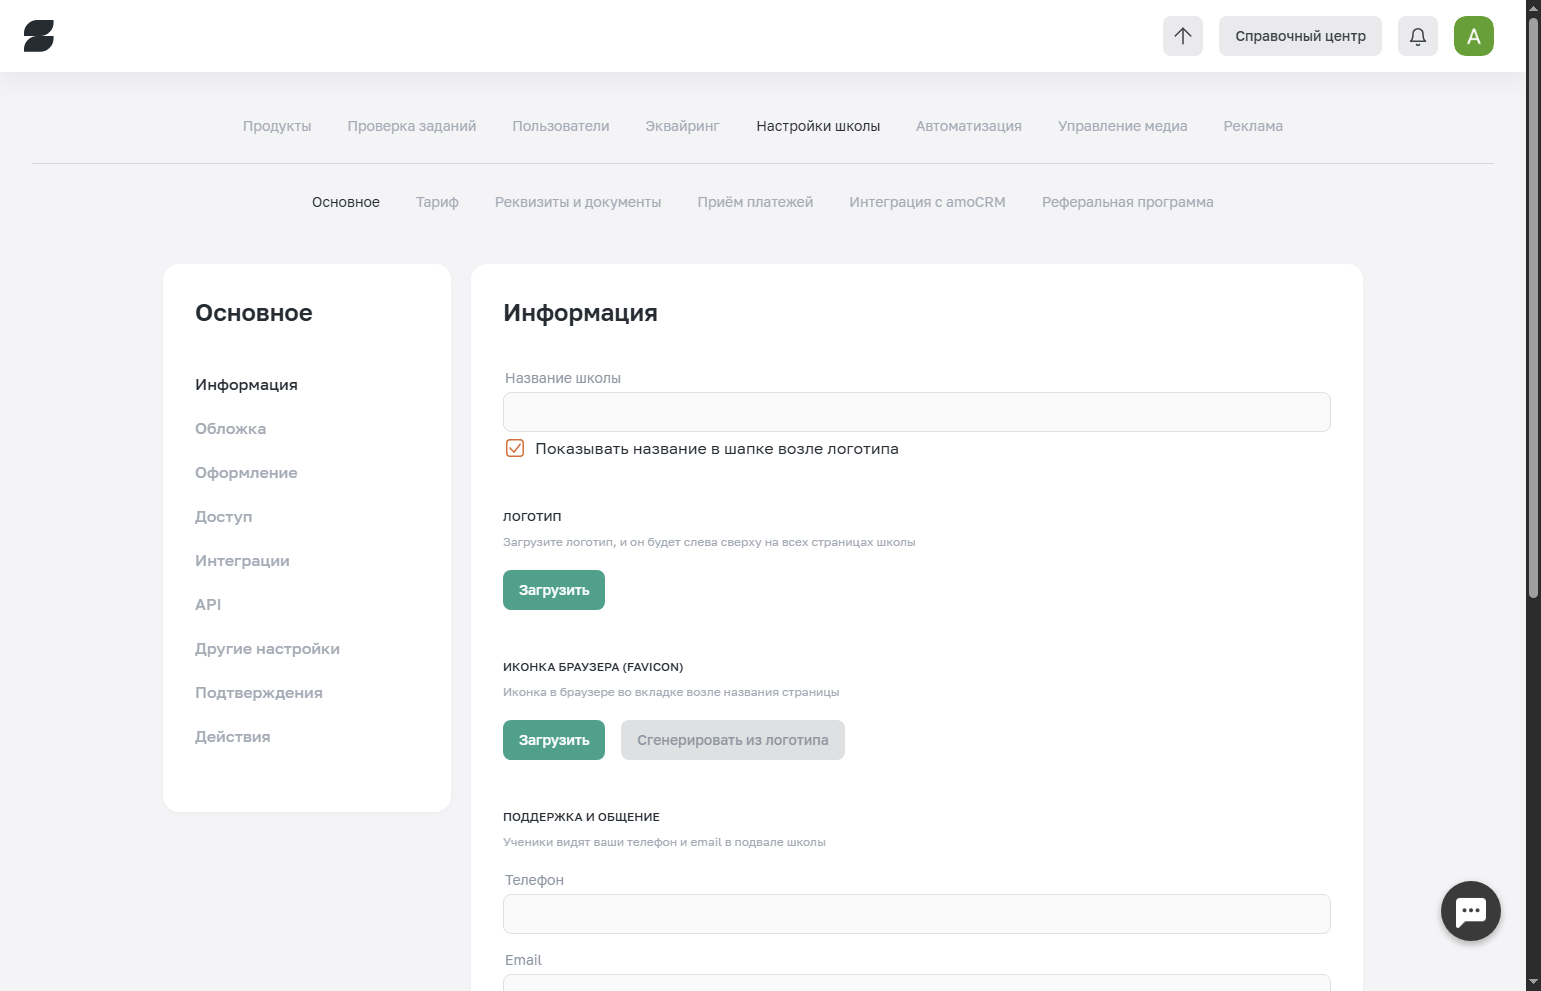The image size is (1541, 991).
Task: Open Реквизиты и документы sub-tab
Action: pyautogui.click(x=578, y=202)
